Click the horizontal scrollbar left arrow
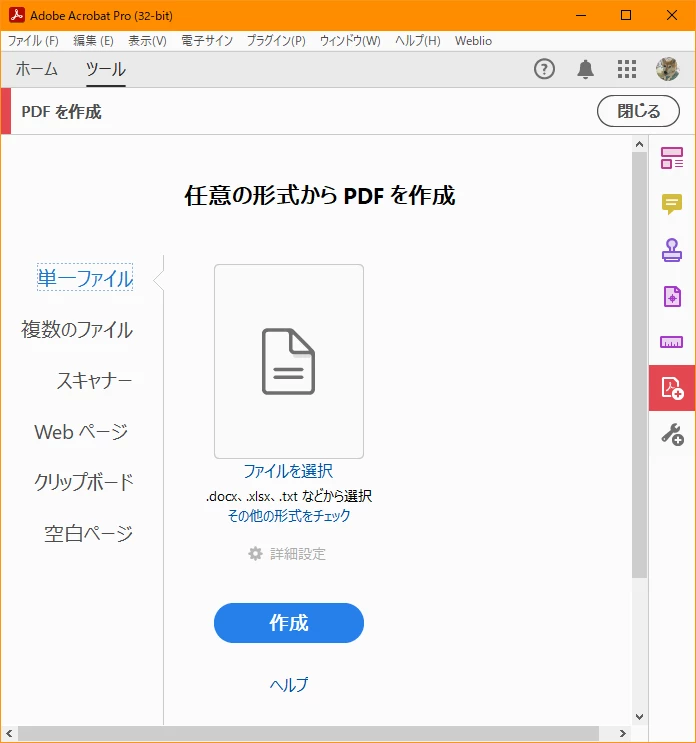696x743 pixels. pyautogui.click(x=9, y=734)
